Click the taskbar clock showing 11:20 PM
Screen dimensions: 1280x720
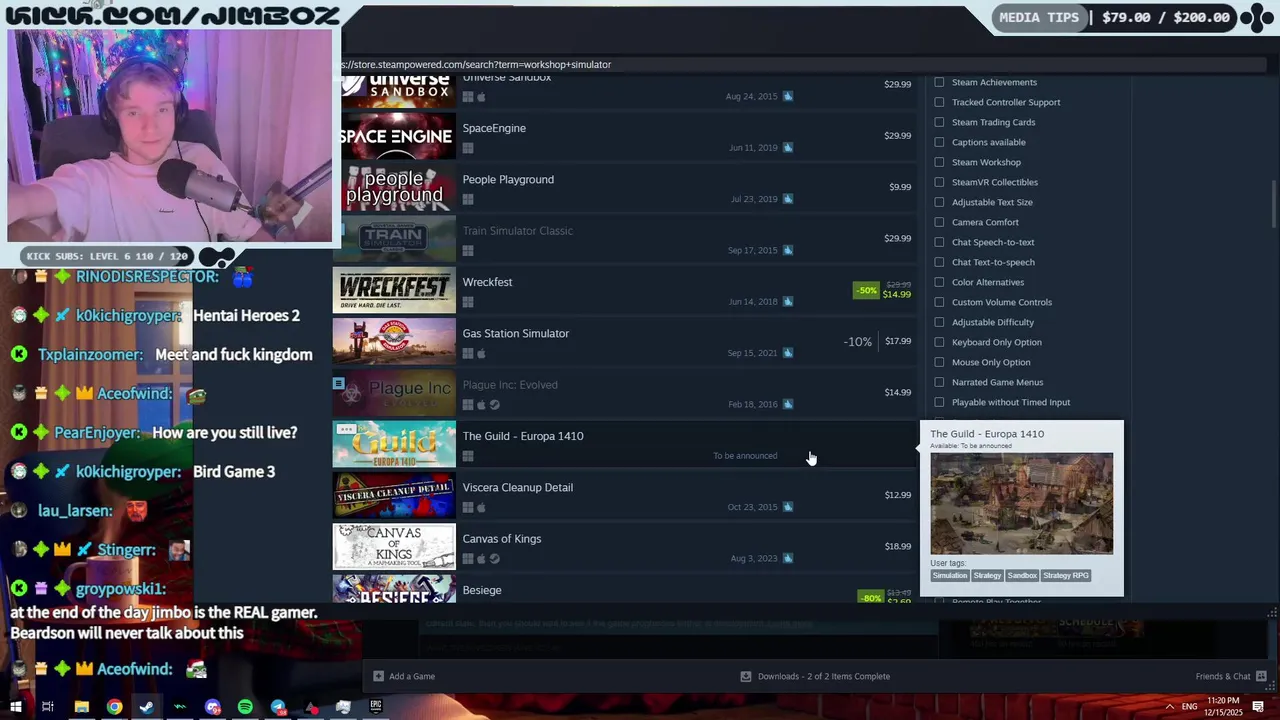click(1223, 706)
